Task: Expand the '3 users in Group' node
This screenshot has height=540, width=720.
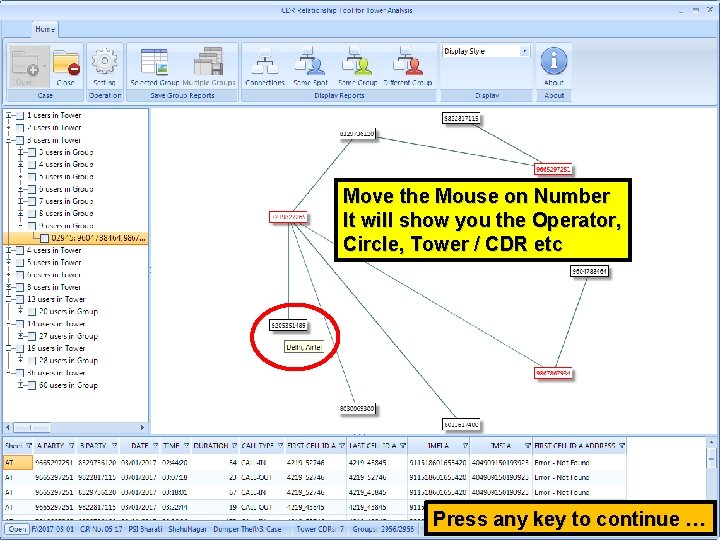Action: pos(20,152)
